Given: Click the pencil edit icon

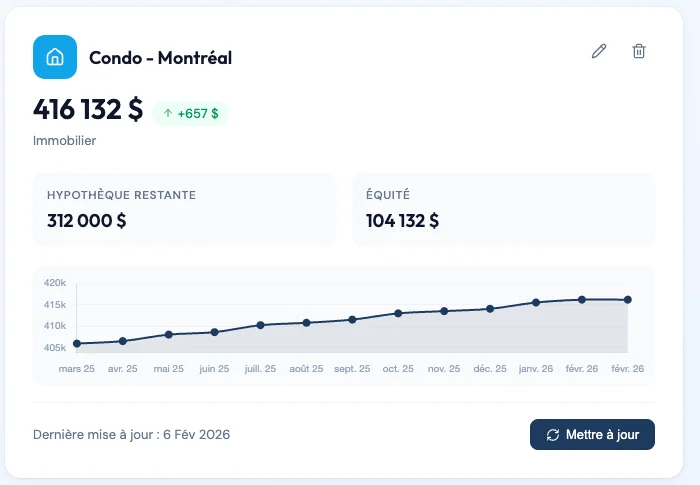Looking at the screenshot, I should (x=599, y=51).
